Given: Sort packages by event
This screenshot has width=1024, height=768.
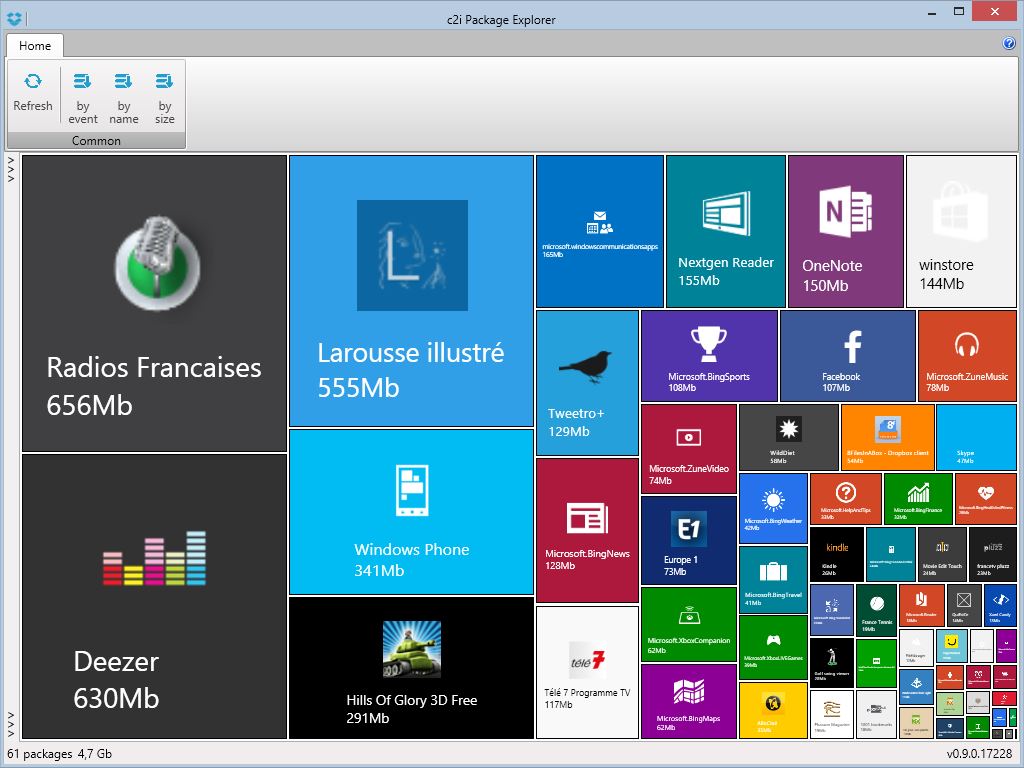Looking at the screenshot, I should click(83, 99).
